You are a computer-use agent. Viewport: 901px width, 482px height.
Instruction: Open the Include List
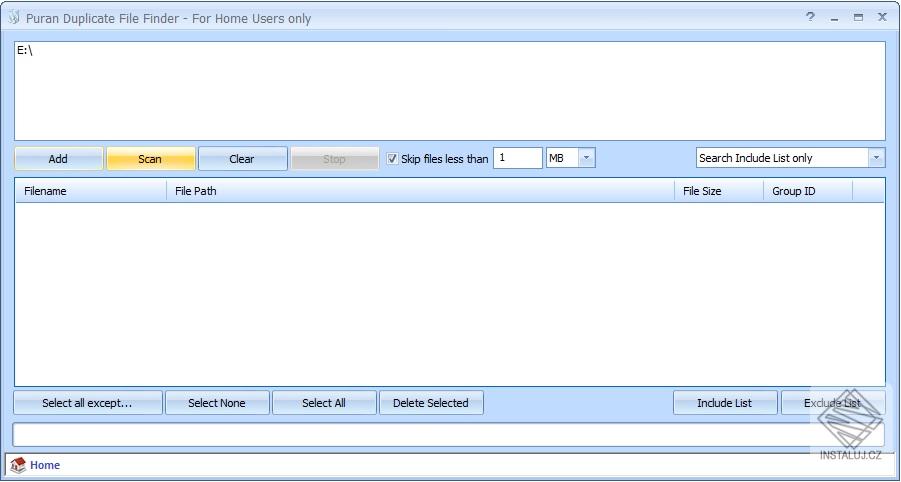point(725,403)
